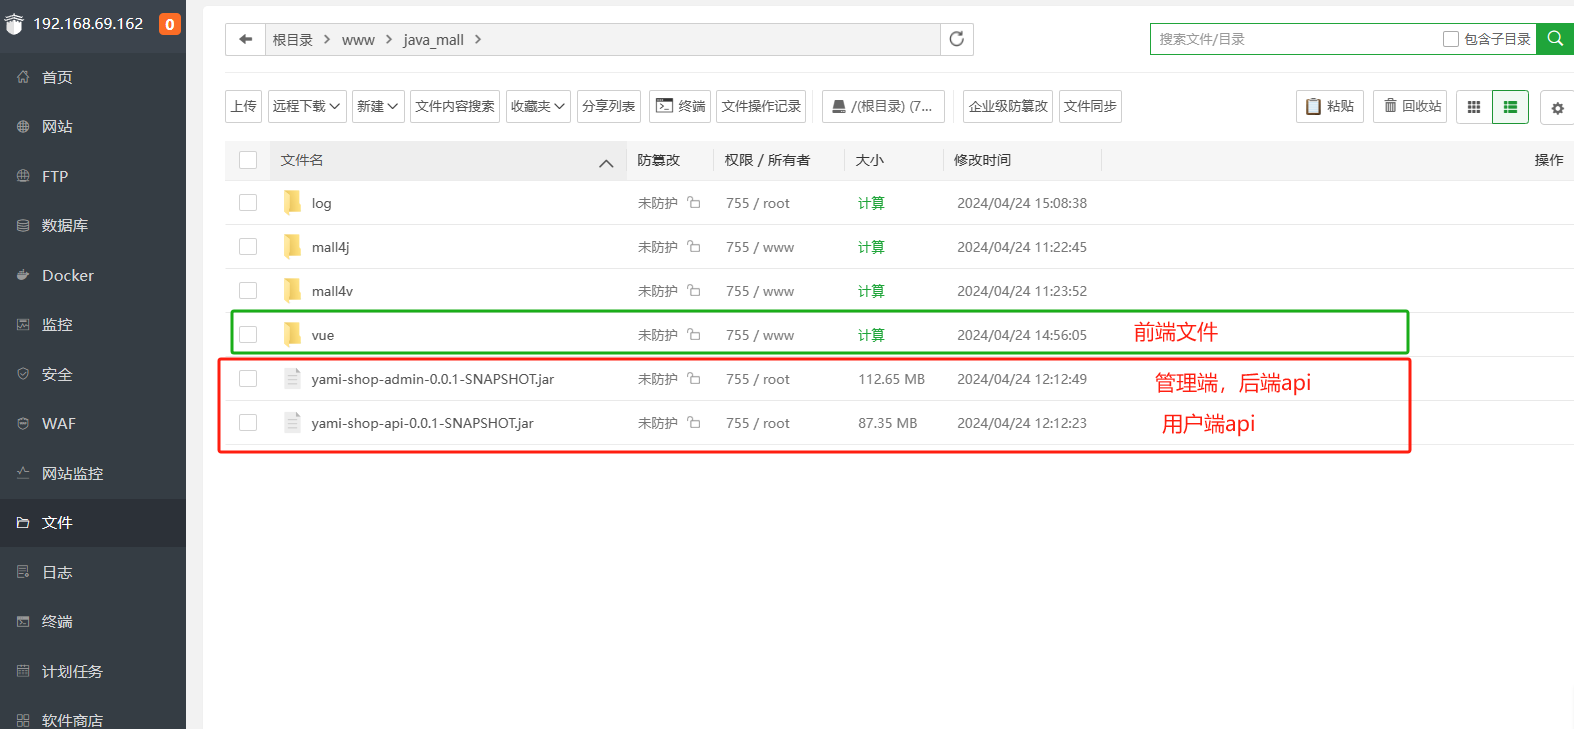Switch to grid view icon
The image size is (1574, 729).
1473,107
